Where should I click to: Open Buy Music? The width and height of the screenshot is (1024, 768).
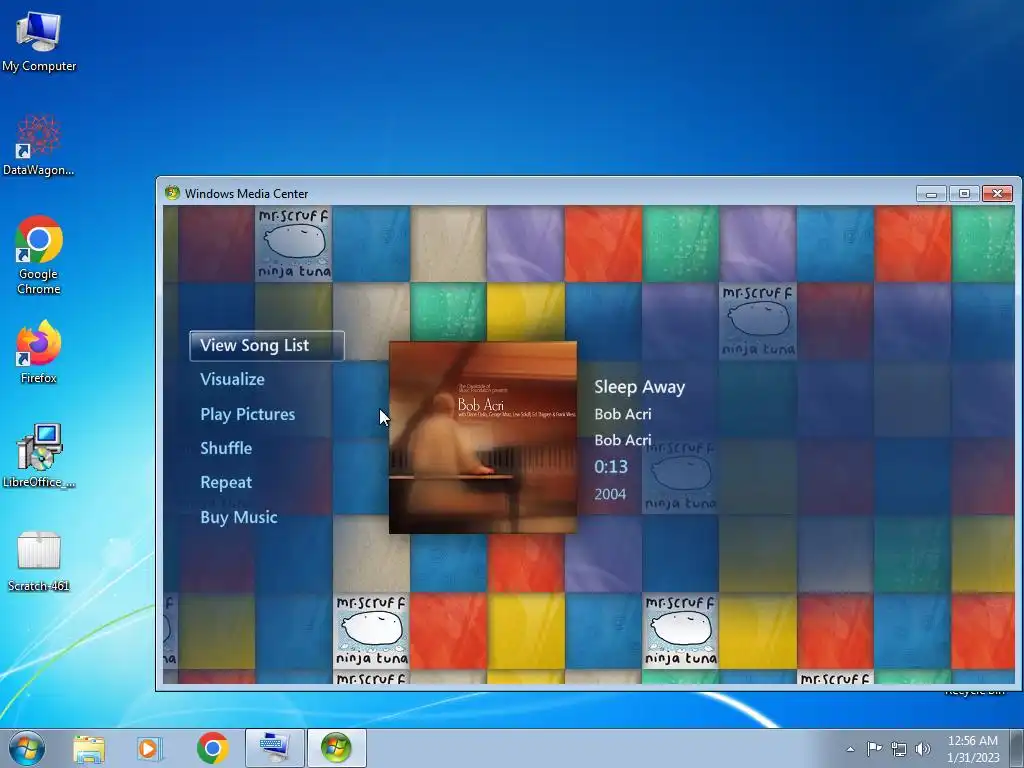tap(239, 517)
